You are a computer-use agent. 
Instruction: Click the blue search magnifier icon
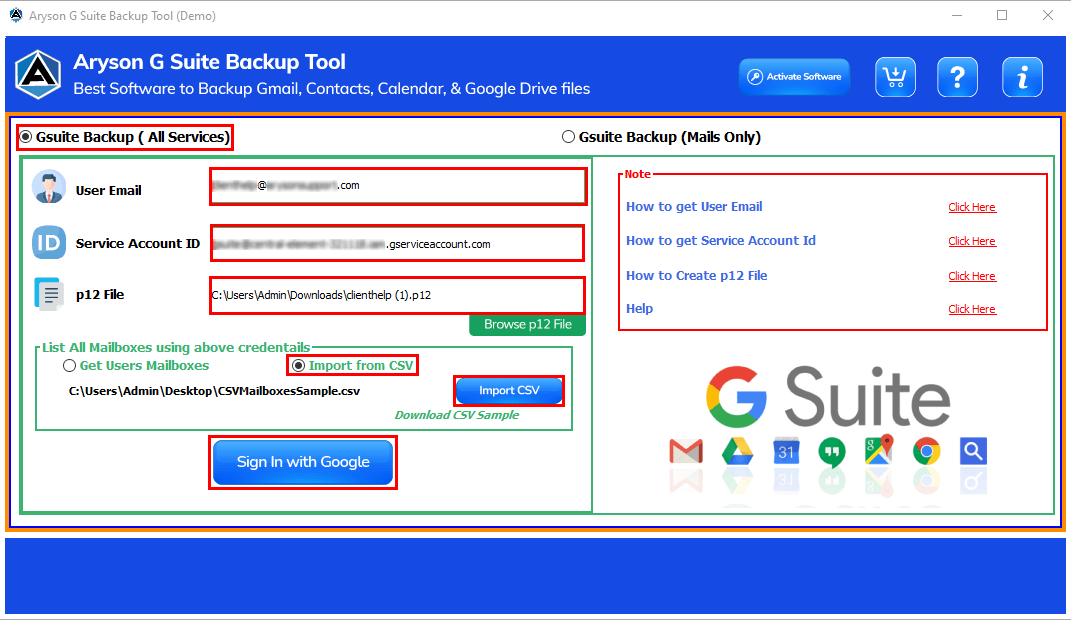click(x=973, y=451)
